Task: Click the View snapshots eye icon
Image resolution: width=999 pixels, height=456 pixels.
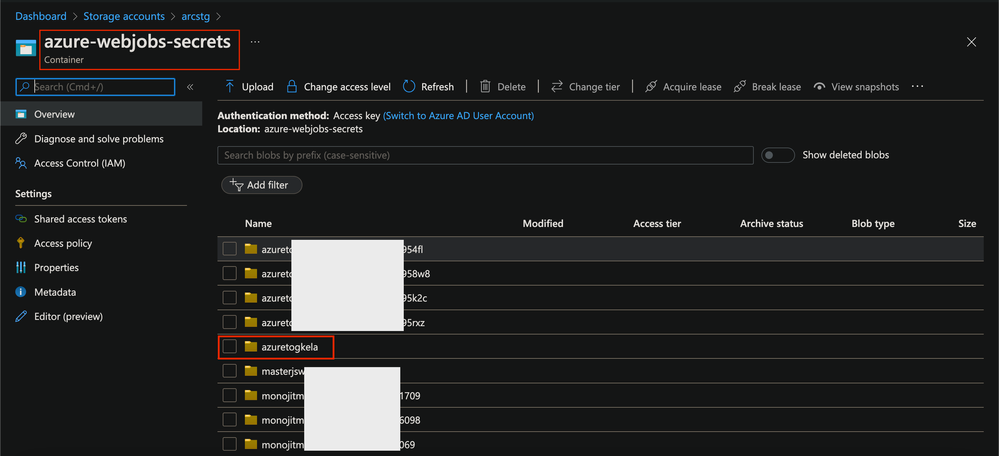Action: pos(819,87)
